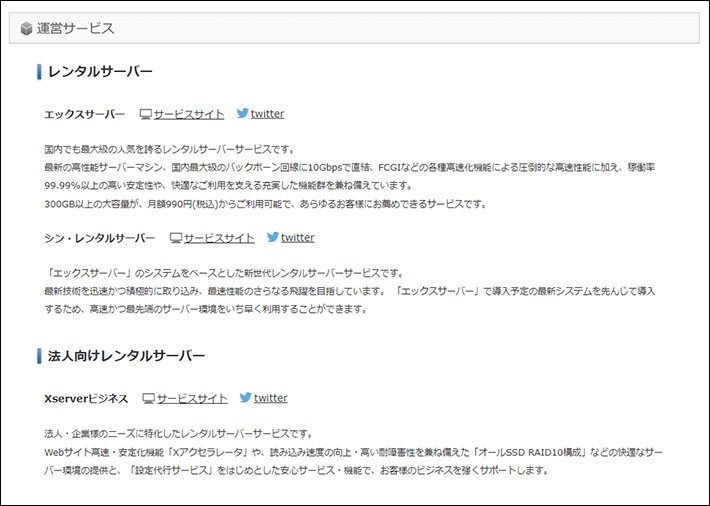Click the line starting with 99.99%以上の高い安定性

(x=229, y=186)
